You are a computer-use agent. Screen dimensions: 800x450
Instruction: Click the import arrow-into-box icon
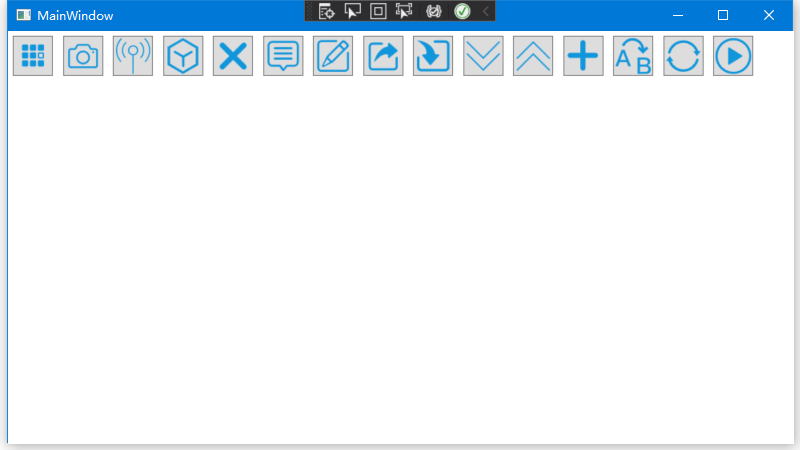point(433,56)
